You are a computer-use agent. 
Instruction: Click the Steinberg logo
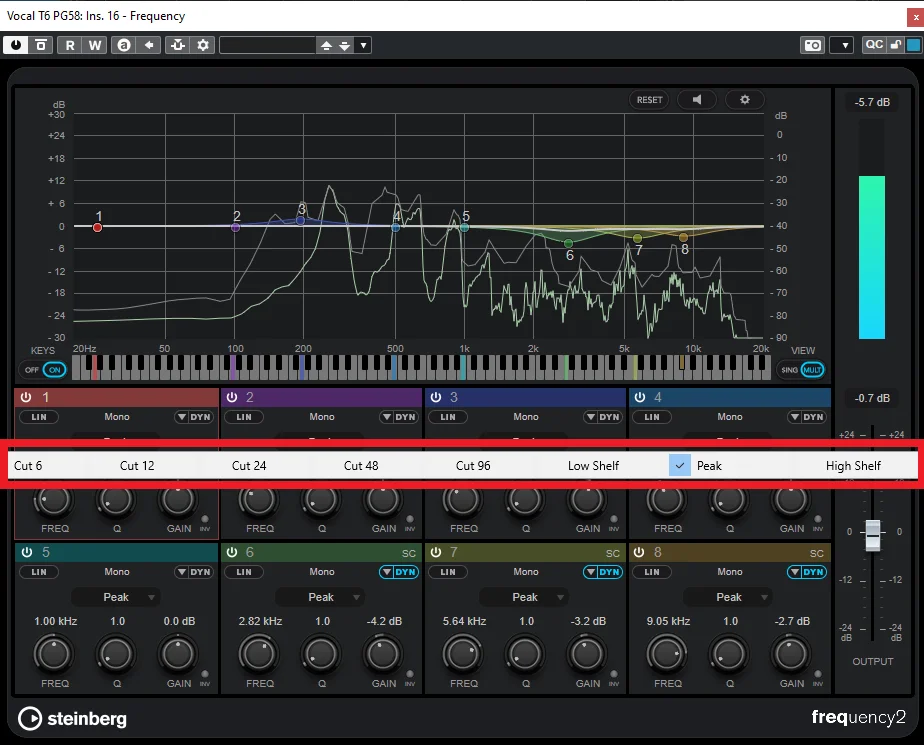72,718
